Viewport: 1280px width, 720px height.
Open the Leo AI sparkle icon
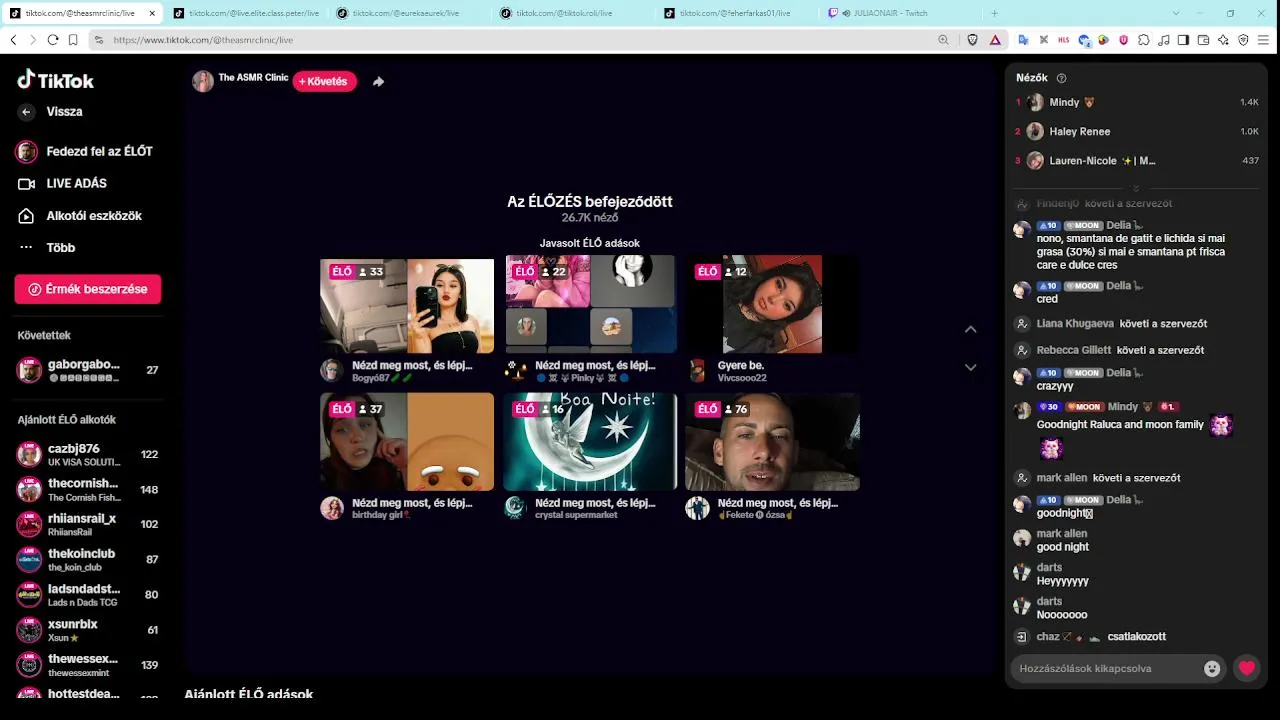click(x=1223, y=40)
